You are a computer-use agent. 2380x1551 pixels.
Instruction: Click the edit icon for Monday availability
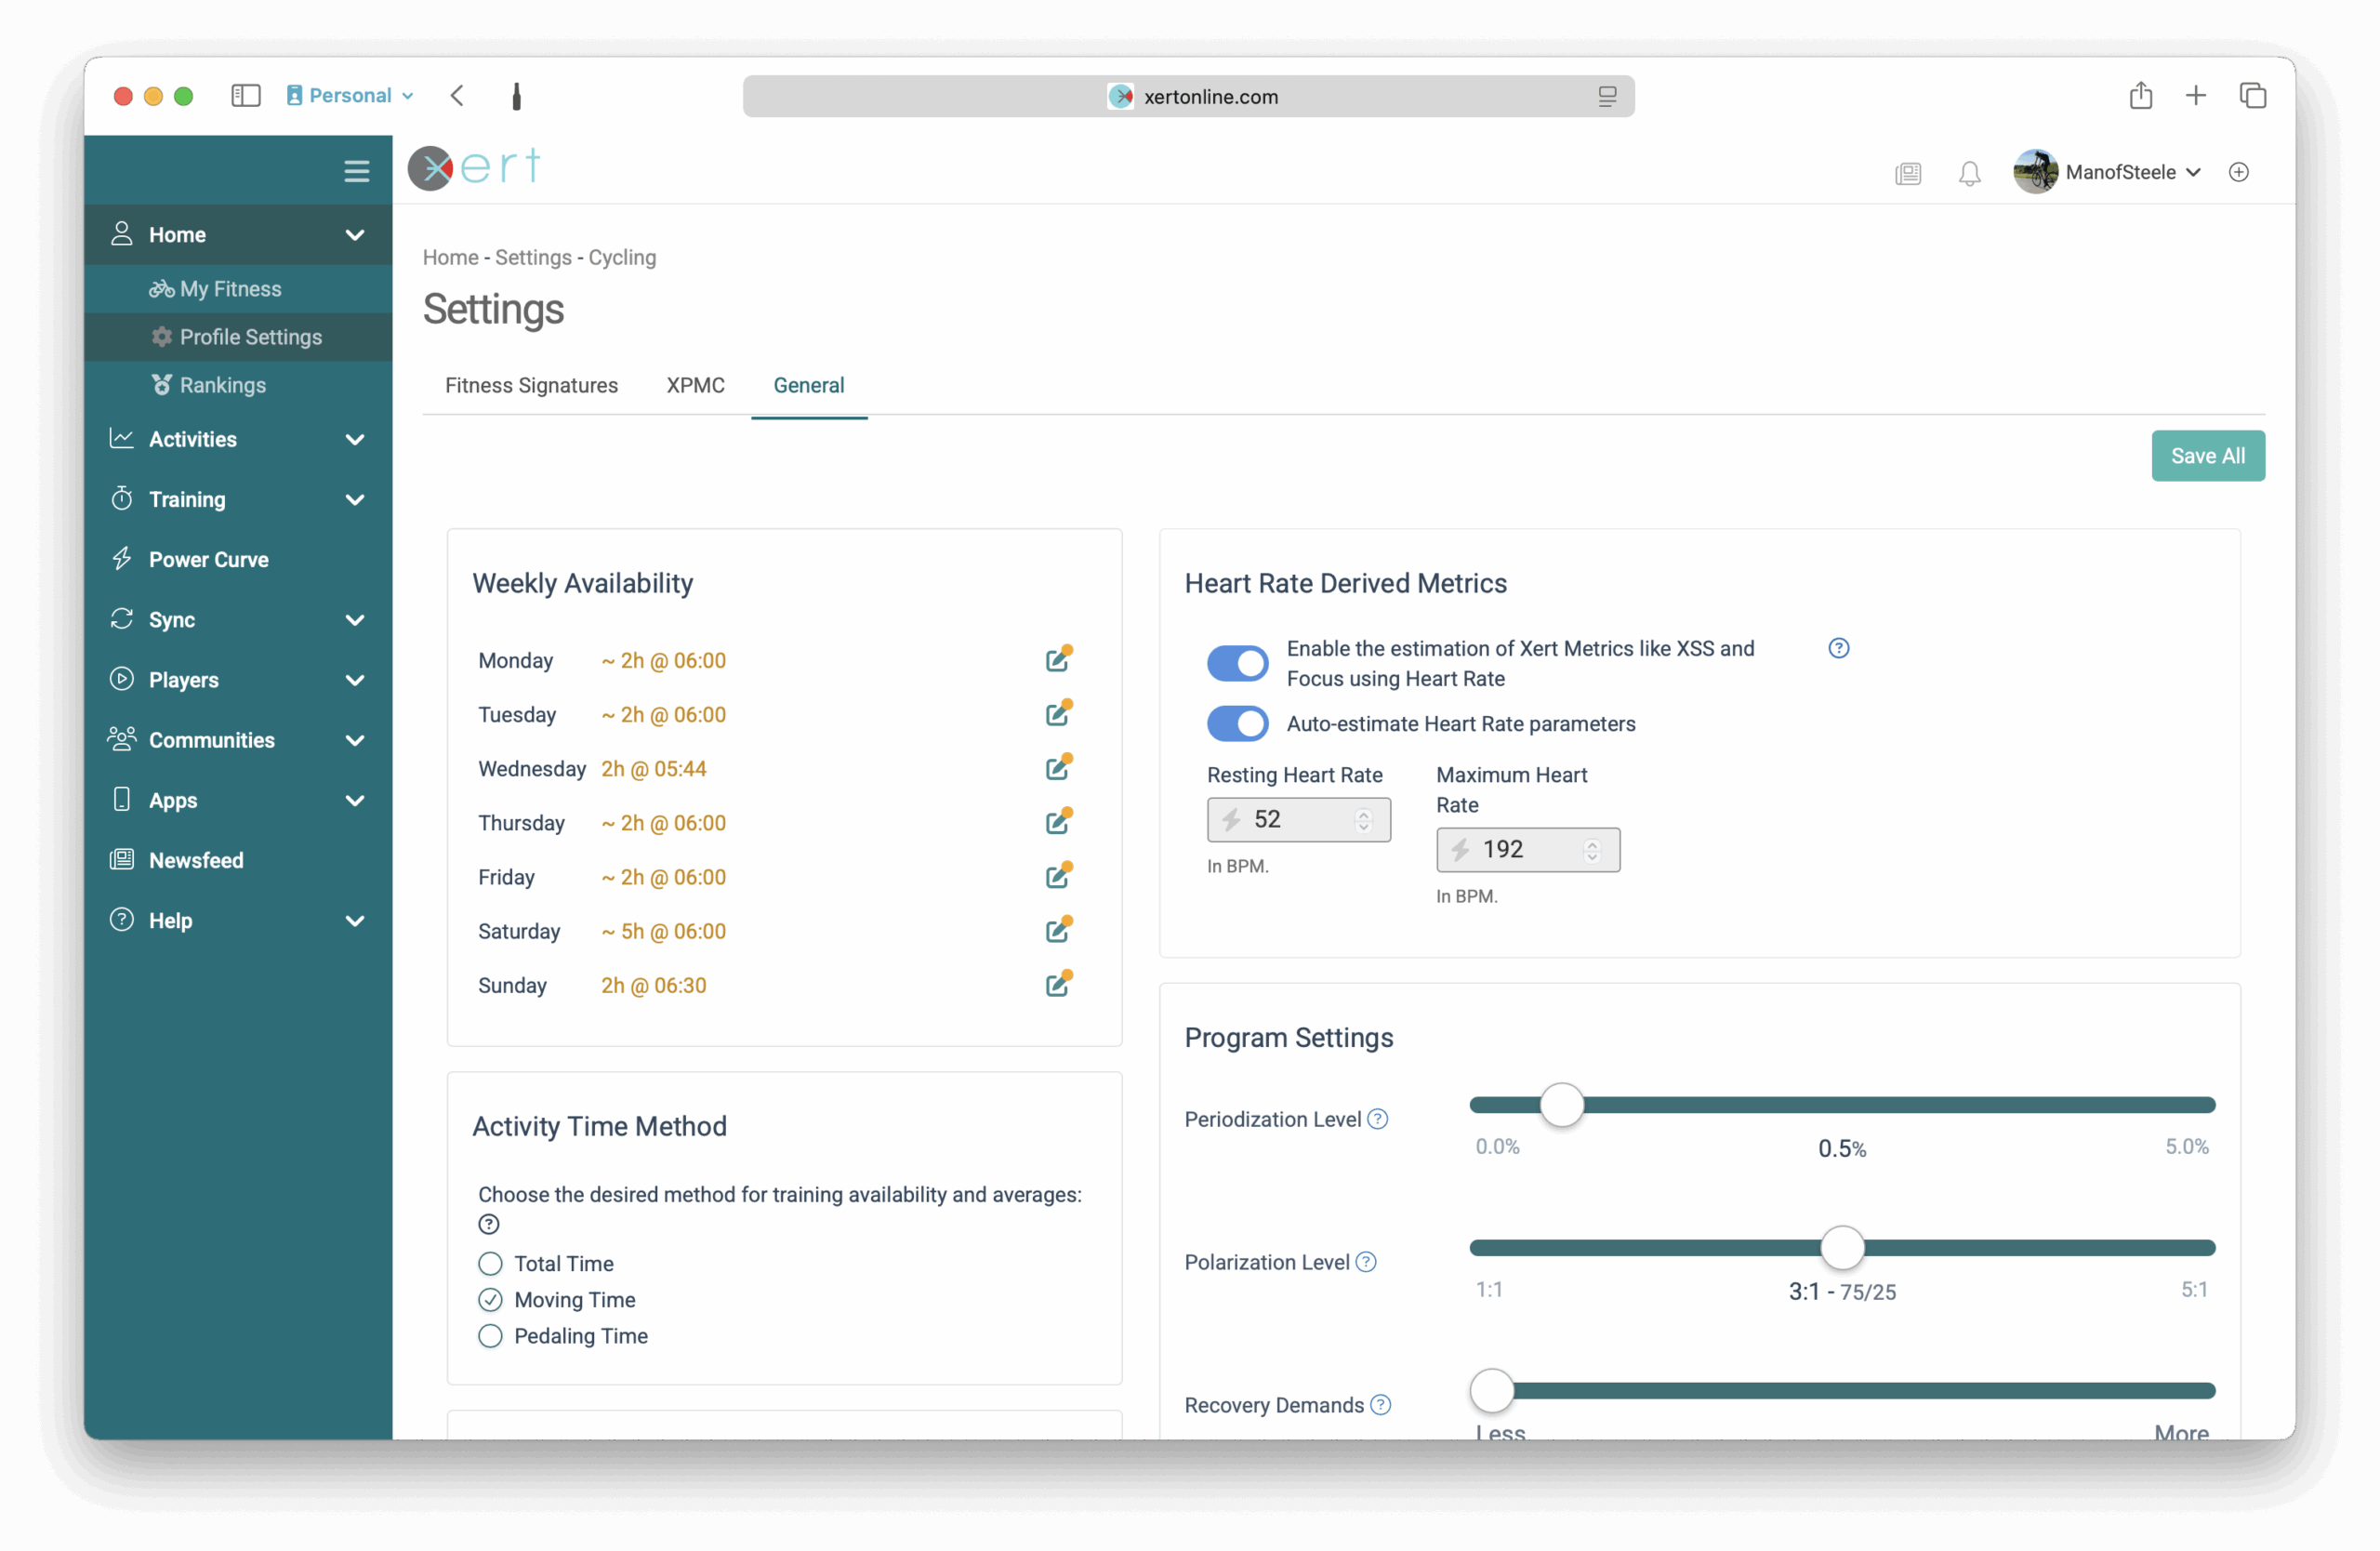(x=1057, y=660)
